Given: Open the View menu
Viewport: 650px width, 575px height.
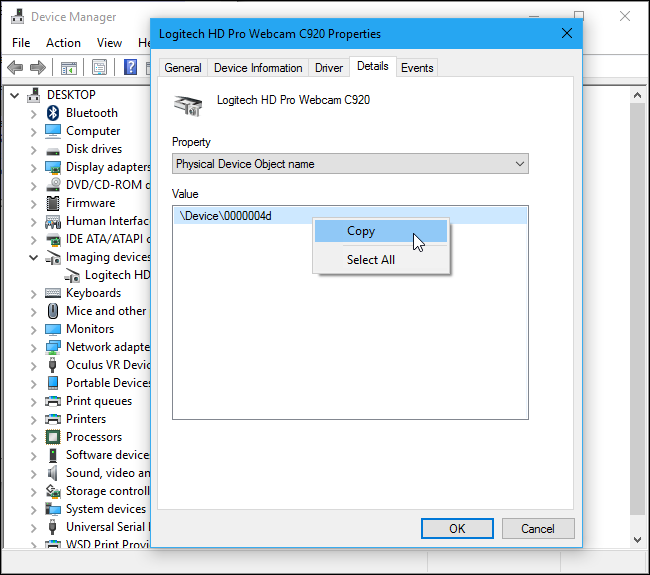Looking at the screenshot, I should pos(109,43).
